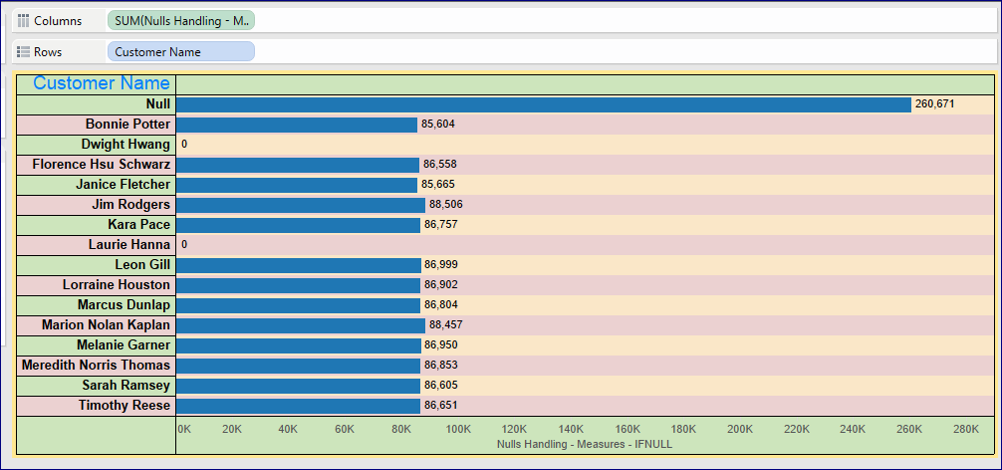
Task: Click the Laurie Hanna row label
Action: [x=129, y=245]
